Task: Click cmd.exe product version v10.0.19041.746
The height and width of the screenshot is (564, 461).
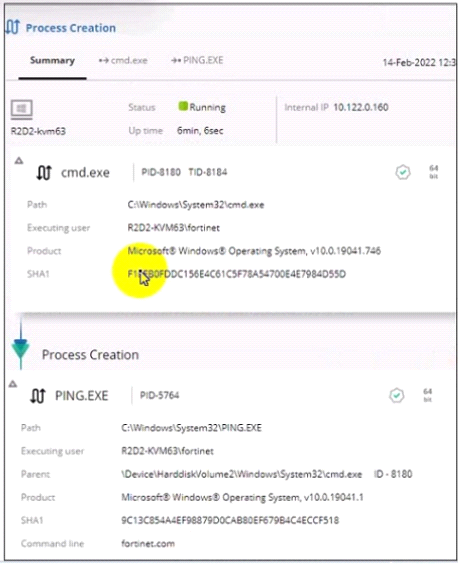Action: point(346,251)
